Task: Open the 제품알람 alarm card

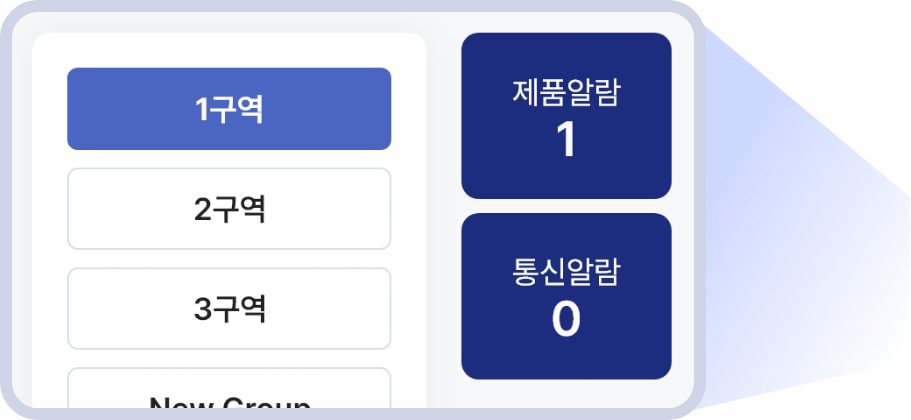Action: point(566,116)
